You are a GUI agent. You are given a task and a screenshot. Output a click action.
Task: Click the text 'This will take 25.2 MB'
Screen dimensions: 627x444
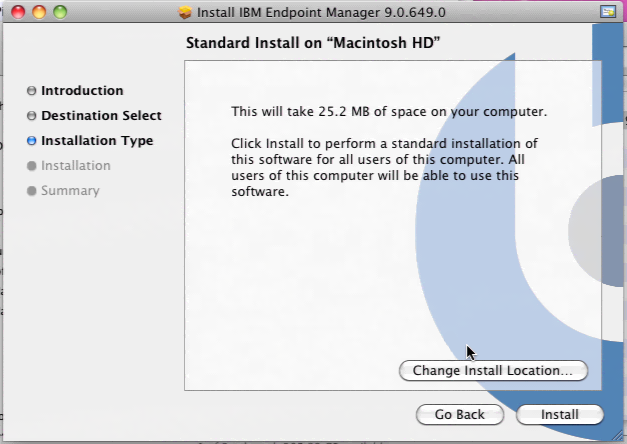point(300,111)
